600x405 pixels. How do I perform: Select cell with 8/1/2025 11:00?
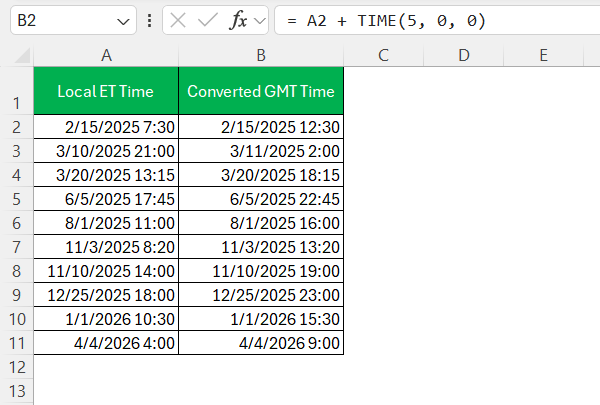click(106, 223)
